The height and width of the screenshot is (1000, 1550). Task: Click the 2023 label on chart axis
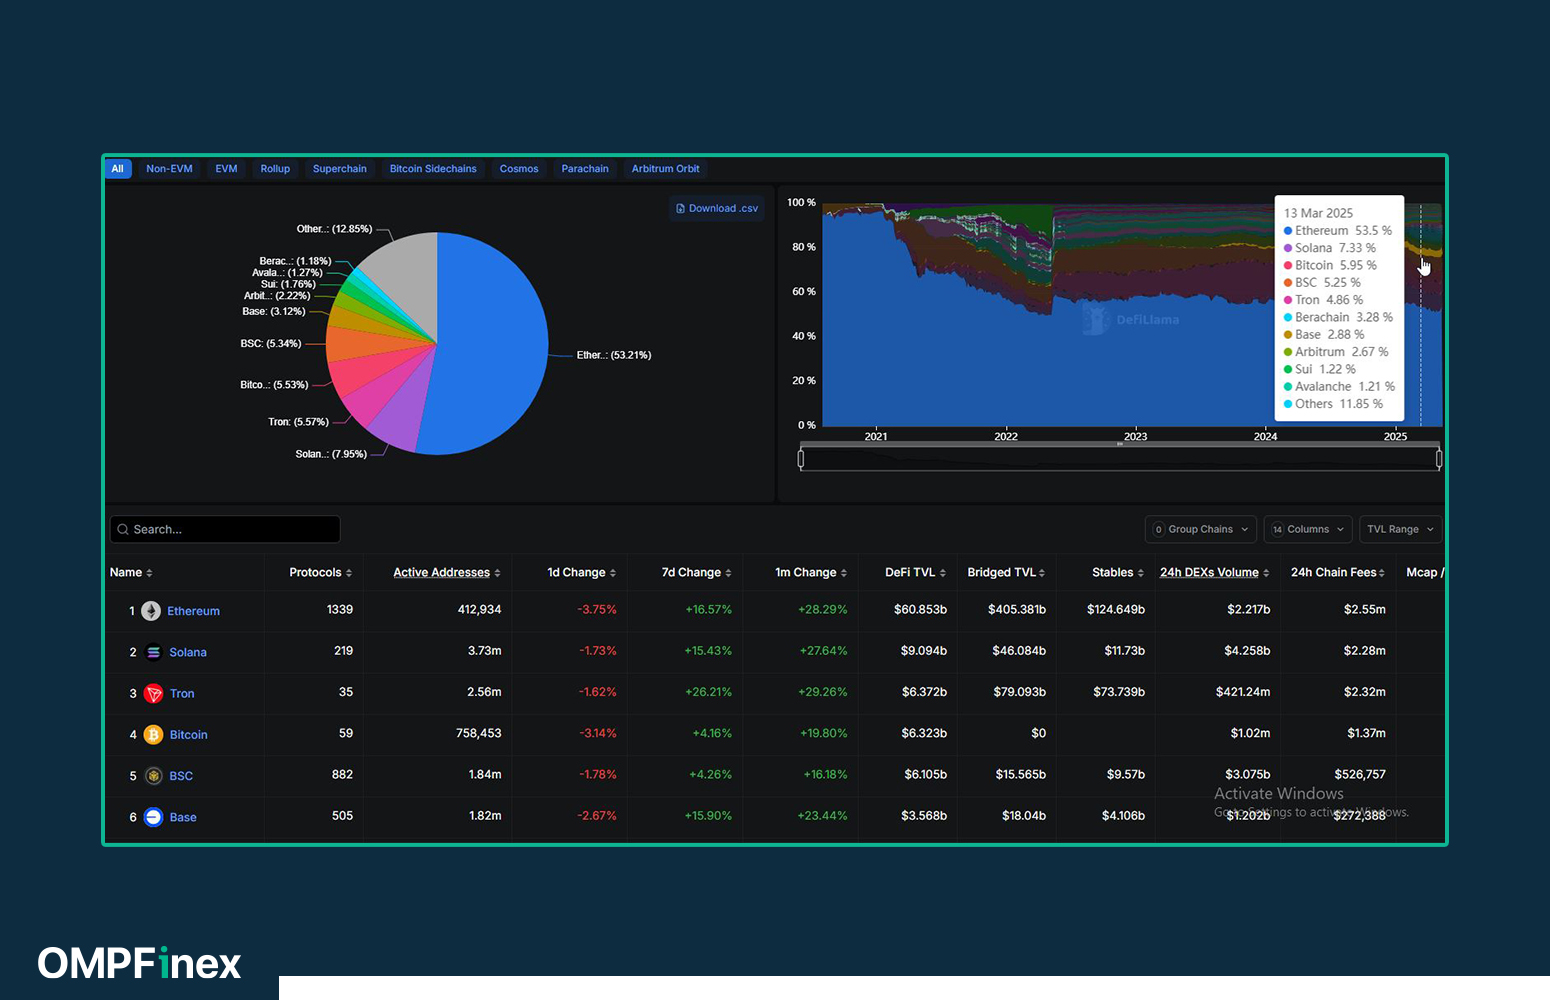[x=1135, y=436]
